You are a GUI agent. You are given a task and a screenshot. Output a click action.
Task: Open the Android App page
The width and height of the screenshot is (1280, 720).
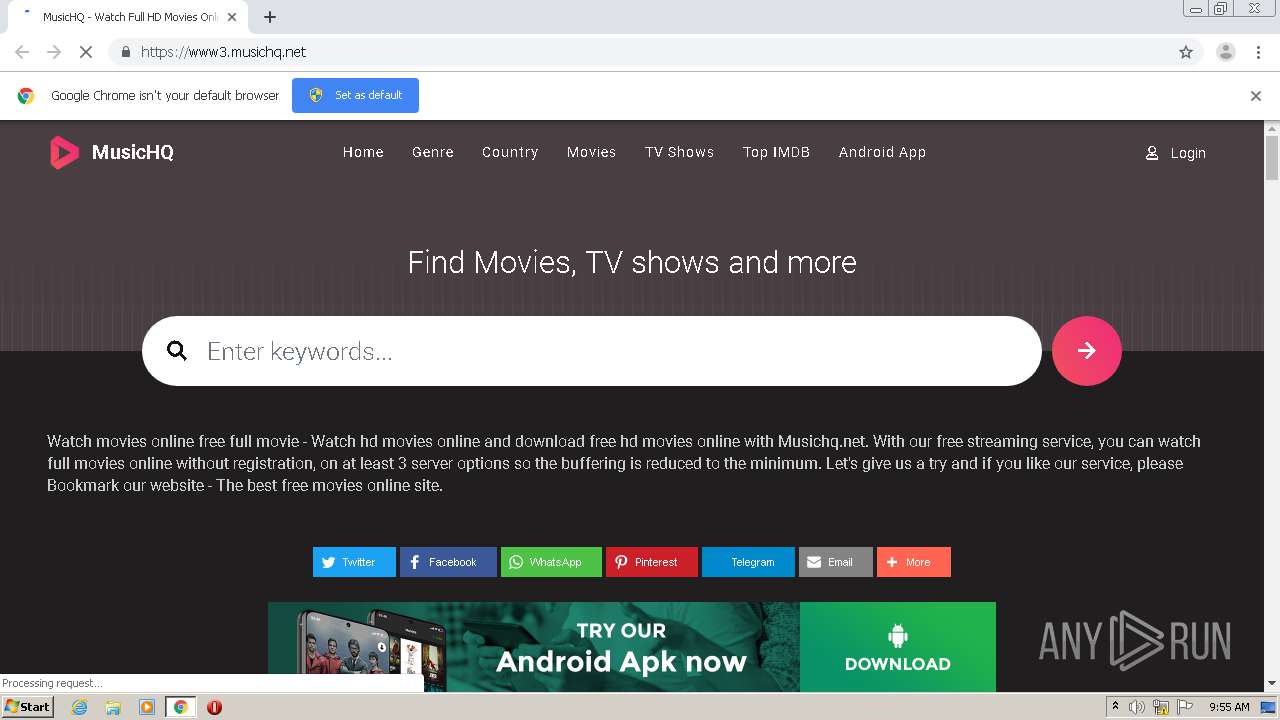[882, 152]
